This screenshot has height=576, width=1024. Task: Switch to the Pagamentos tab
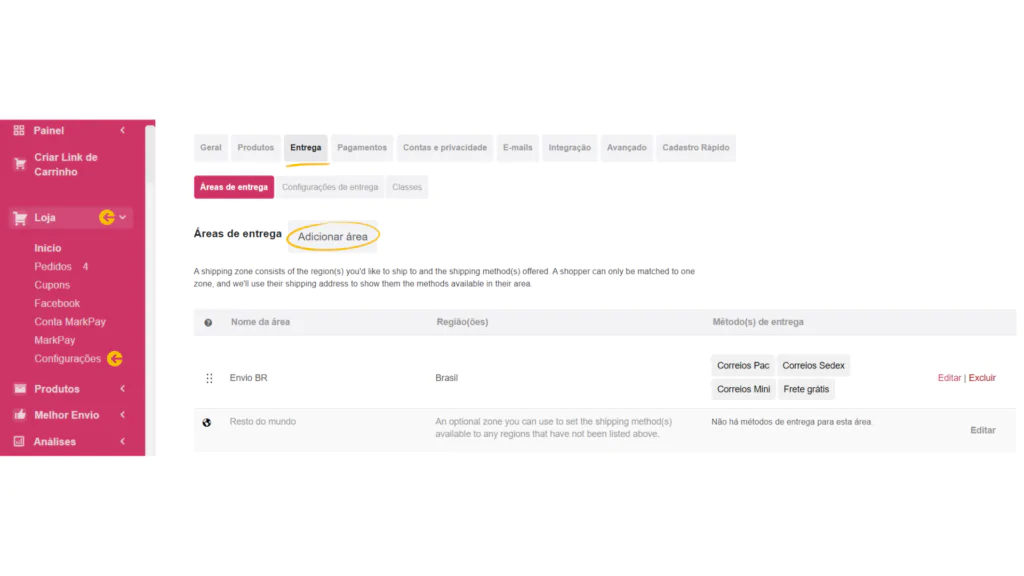tap(362, 148)
